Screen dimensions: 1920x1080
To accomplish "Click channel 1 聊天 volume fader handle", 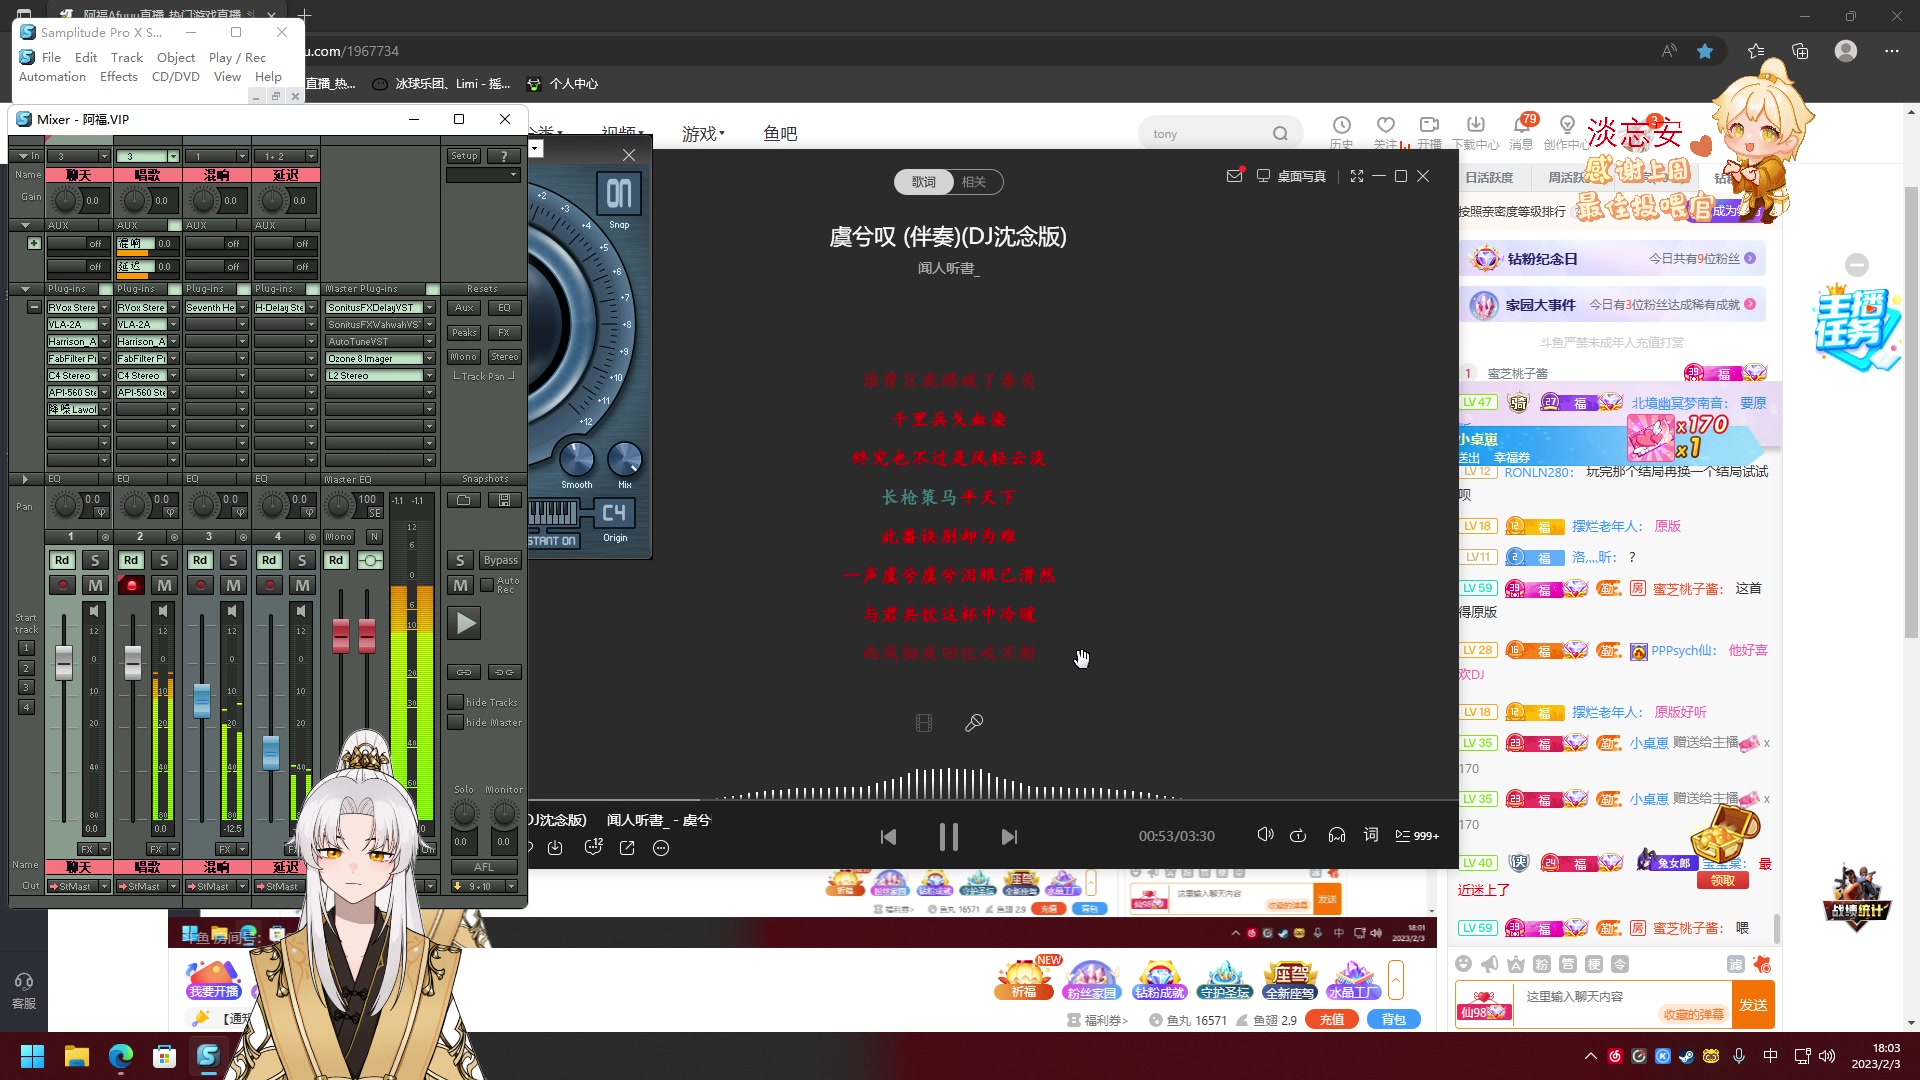I will (64, 663).
